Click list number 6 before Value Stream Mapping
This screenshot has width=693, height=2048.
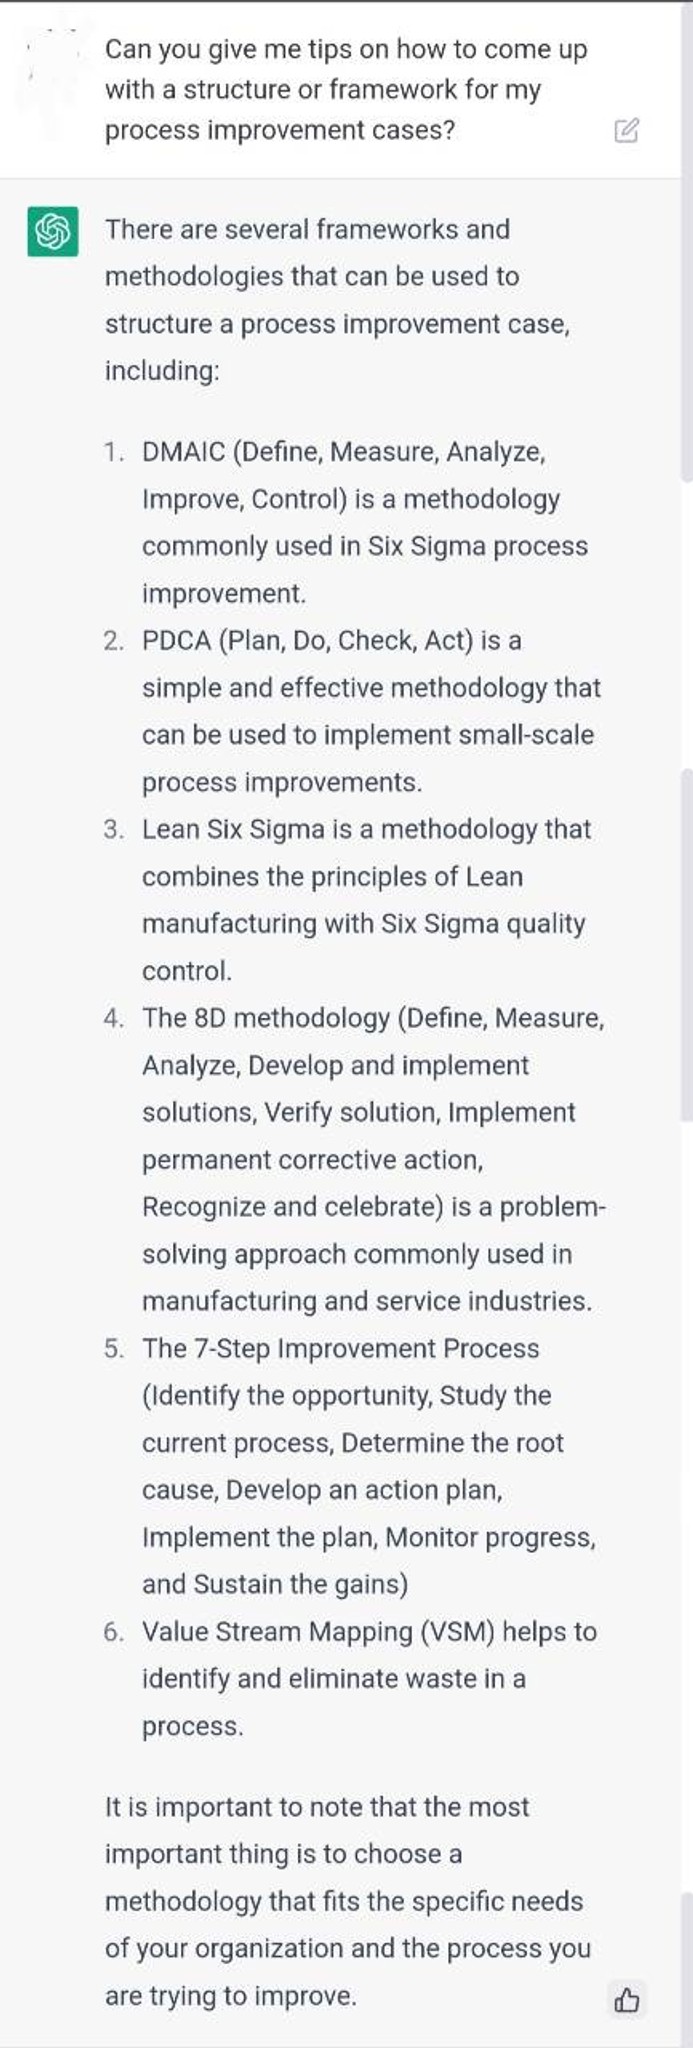[x=114, y=1632]
